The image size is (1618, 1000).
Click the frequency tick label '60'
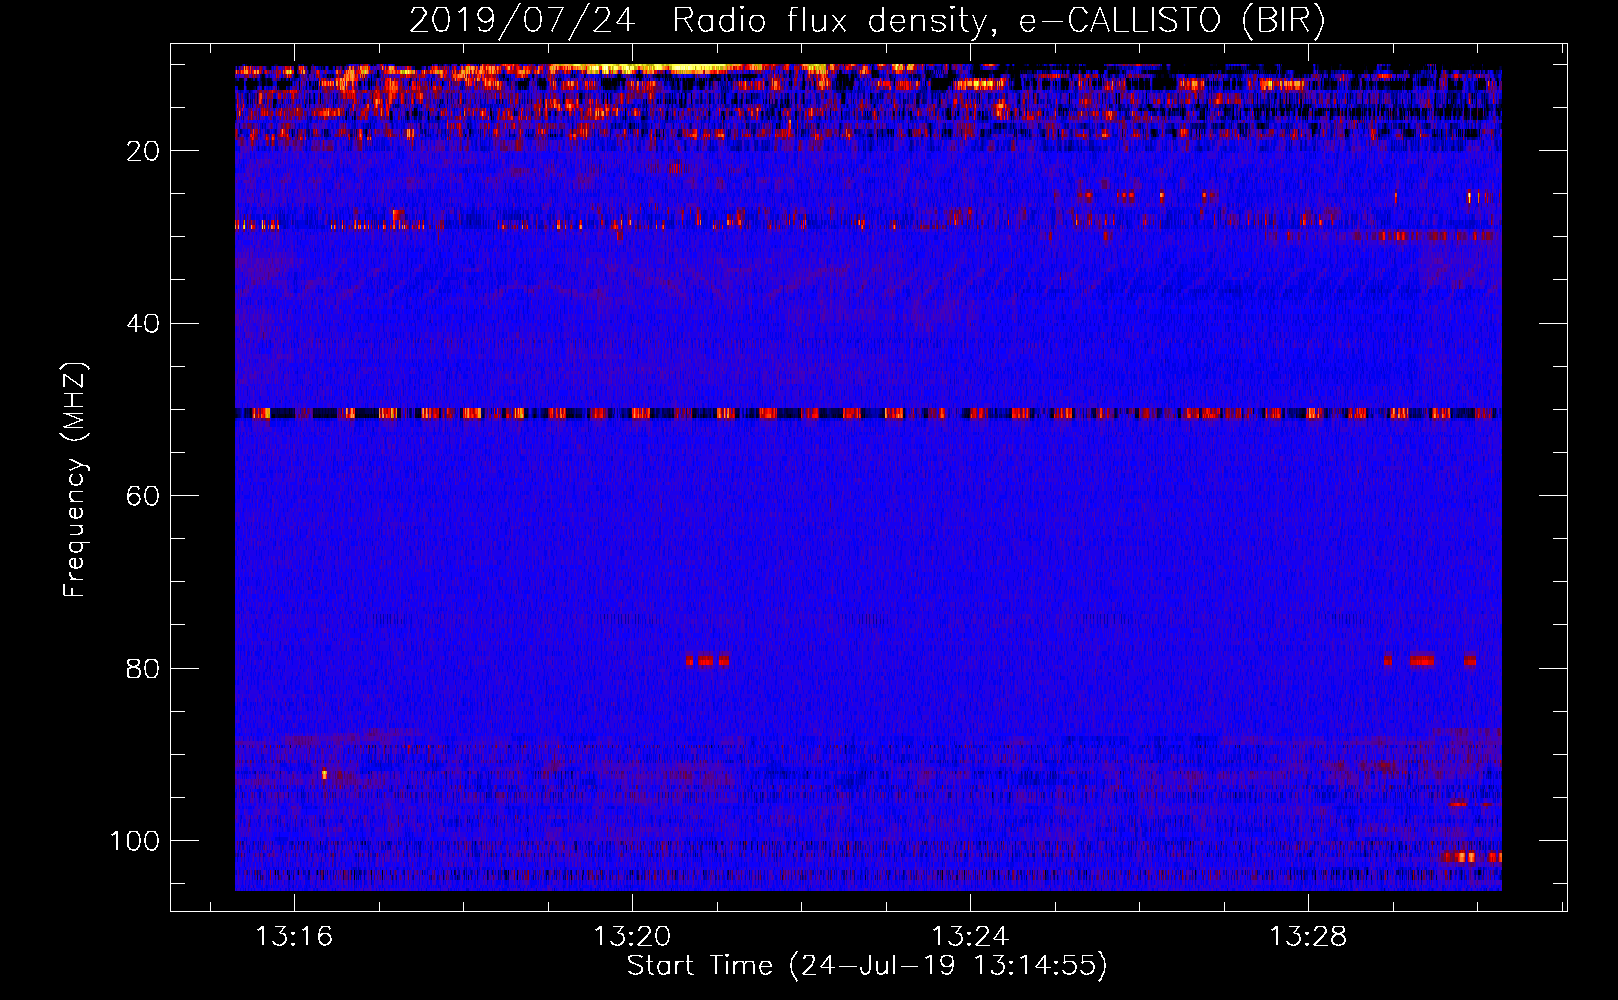[143, 496]
